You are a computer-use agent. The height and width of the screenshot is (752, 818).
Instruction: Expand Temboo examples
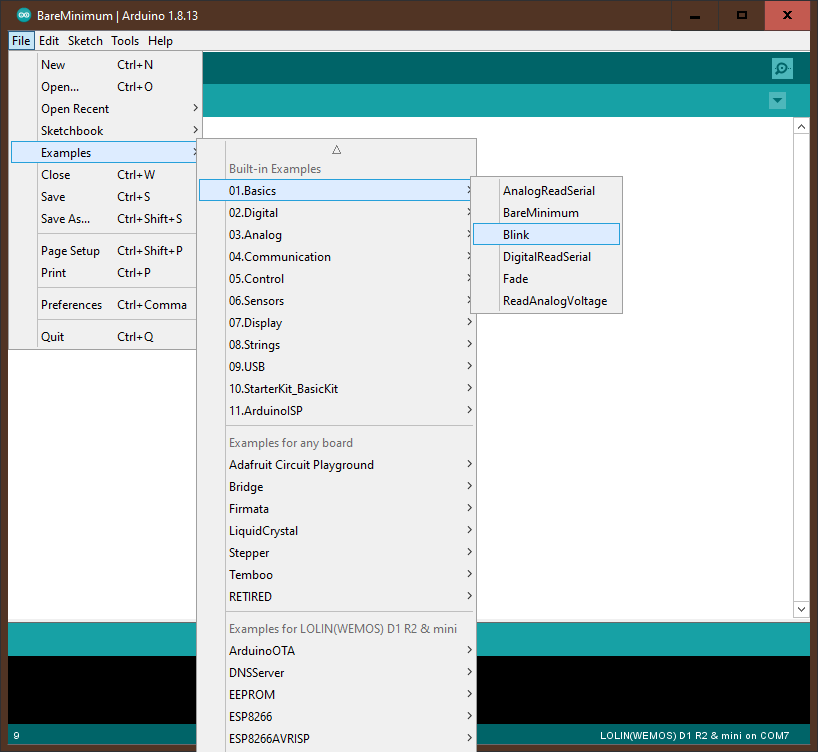coord(336,575)
